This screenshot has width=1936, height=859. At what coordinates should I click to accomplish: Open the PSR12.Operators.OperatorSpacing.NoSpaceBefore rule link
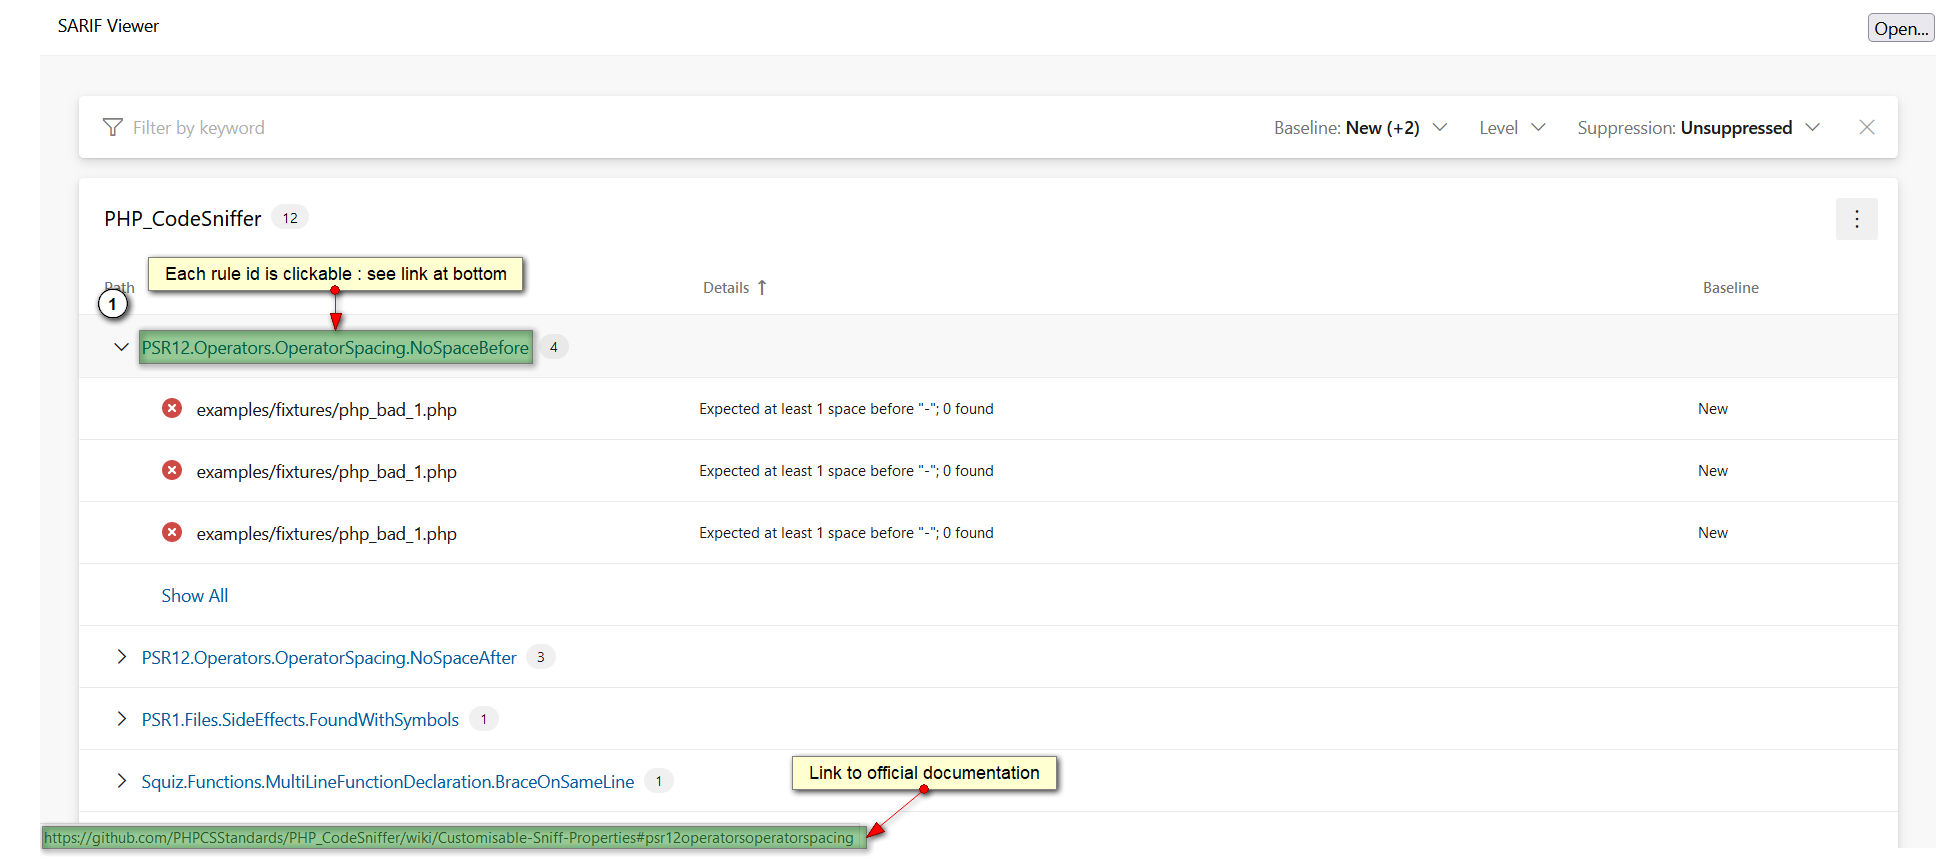[335, 348]
